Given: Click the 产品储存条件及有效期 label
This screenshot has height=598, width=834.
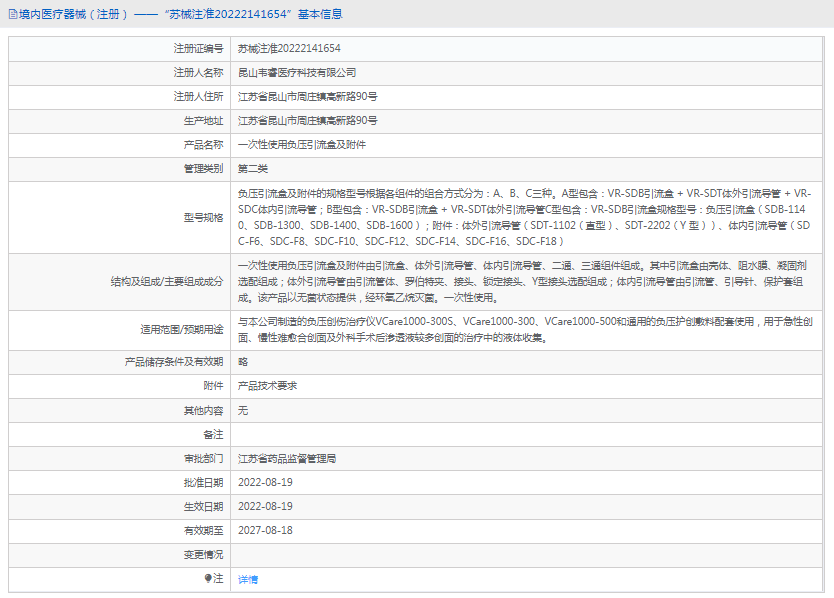Looking at the screenshot, I should 174,362.
